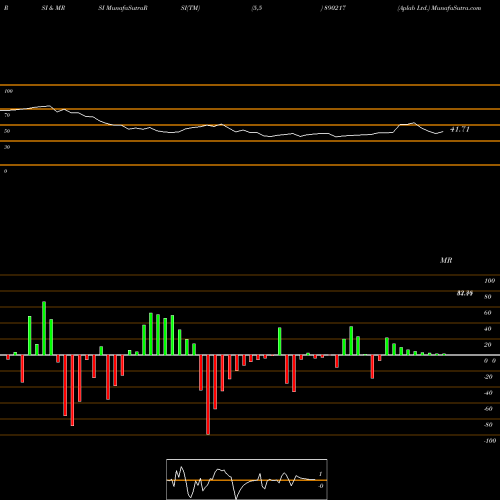The image size is (500, 500).
Task: Click the 100 label on RSI axis
Action: [x=8, y=91]
